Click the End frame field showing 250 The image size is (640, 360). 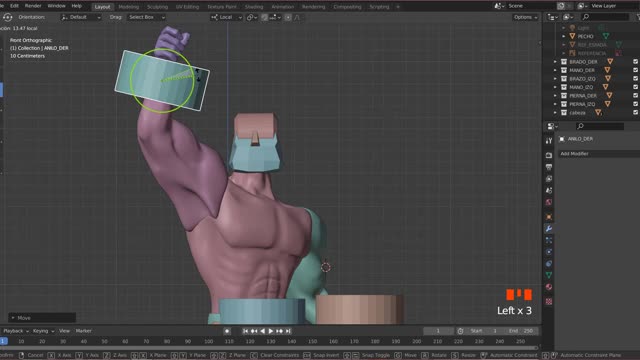tap(522, 331)
